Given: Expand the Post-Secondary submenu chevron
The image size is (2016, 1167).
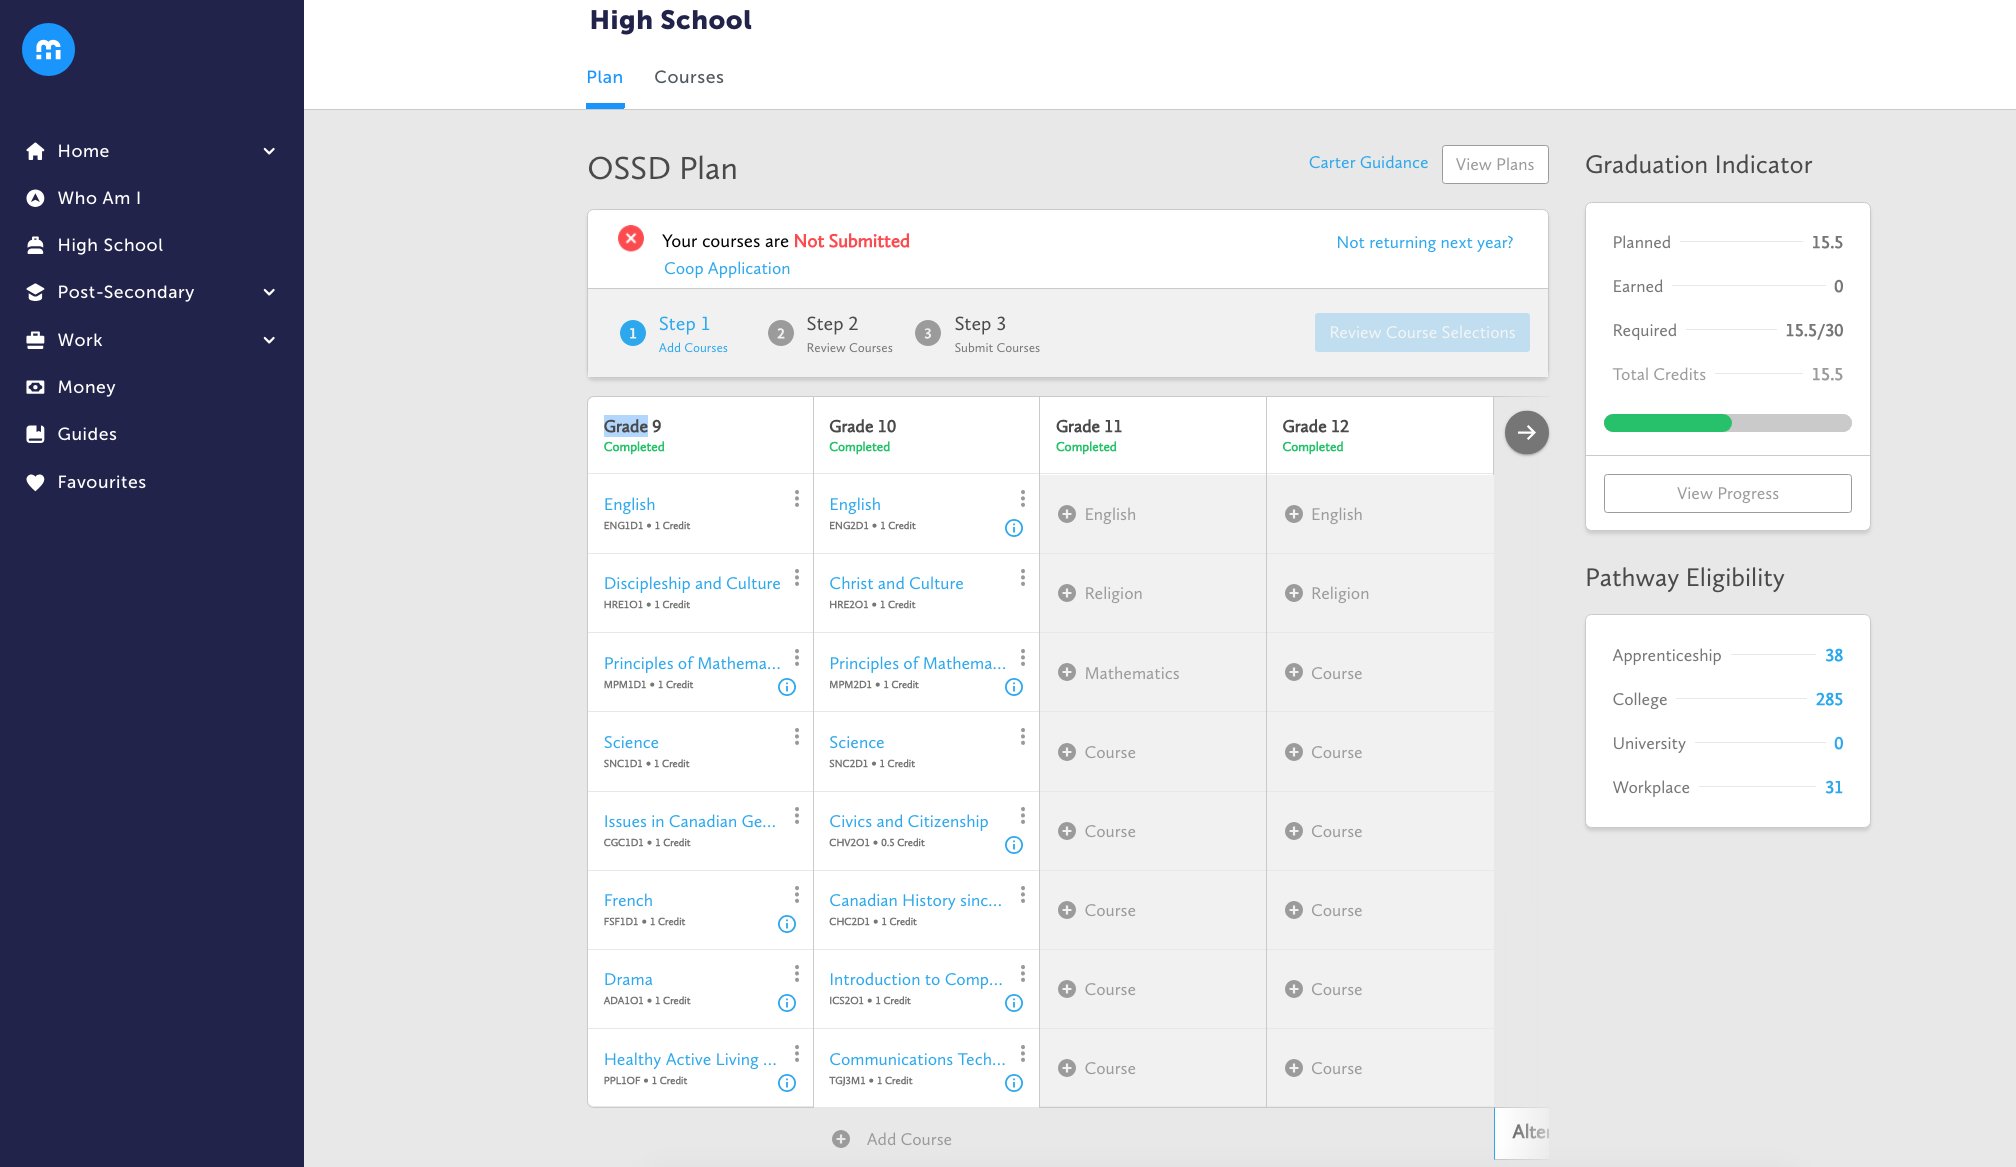Looking at the screenshot, I should tap(269, 292).
